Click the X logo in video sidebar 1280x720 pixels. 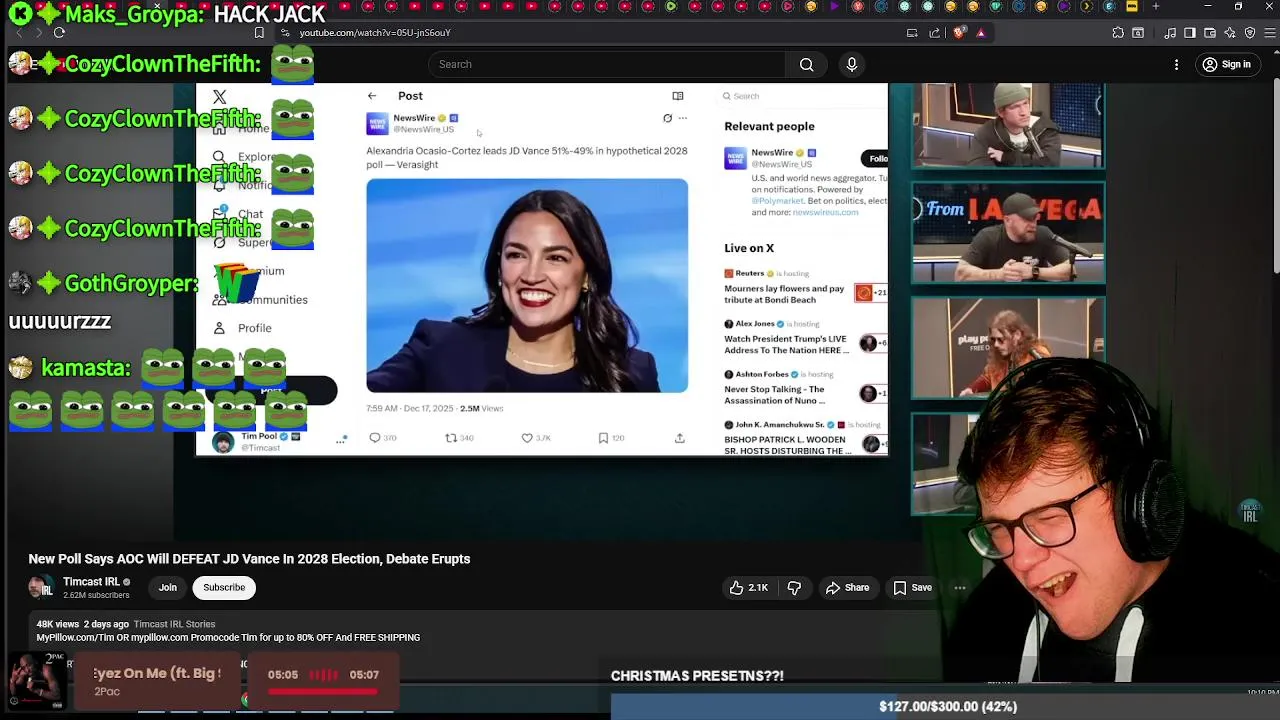click(x=219, y=97)
